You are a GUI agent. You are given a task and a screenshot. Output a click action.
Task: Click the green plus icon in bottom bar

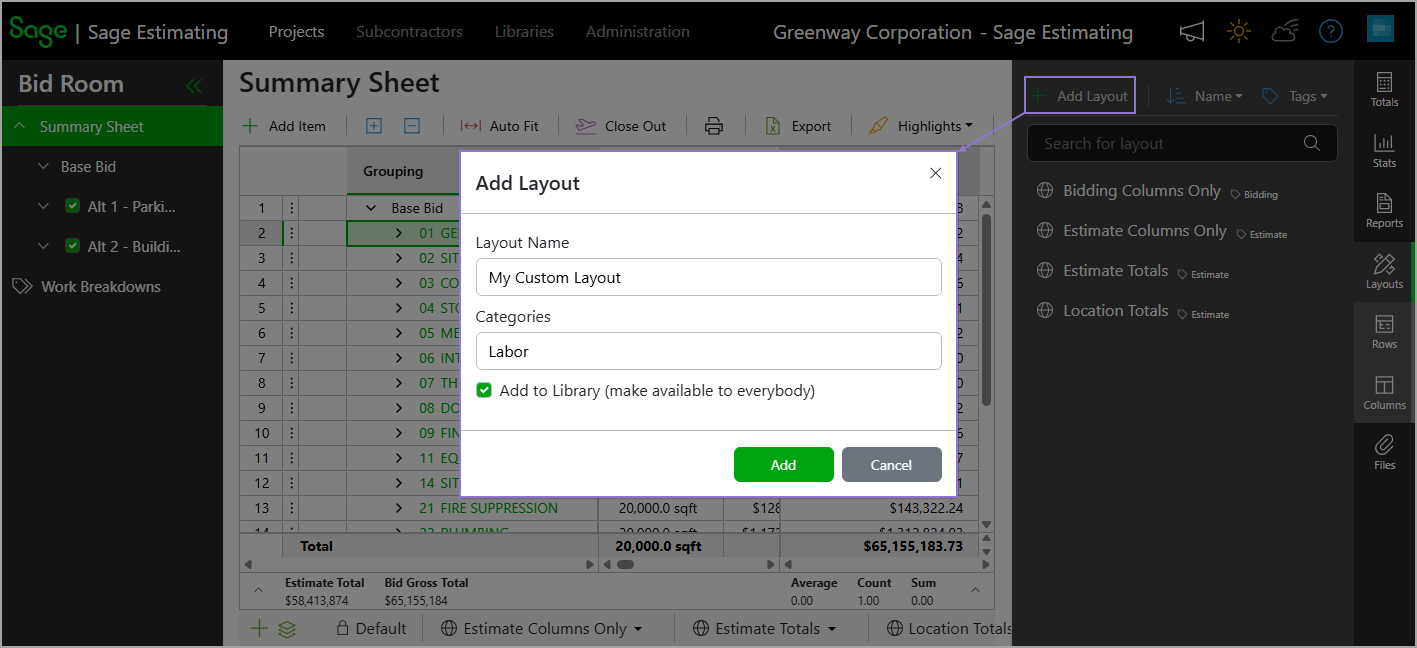[x=259, y=628]
